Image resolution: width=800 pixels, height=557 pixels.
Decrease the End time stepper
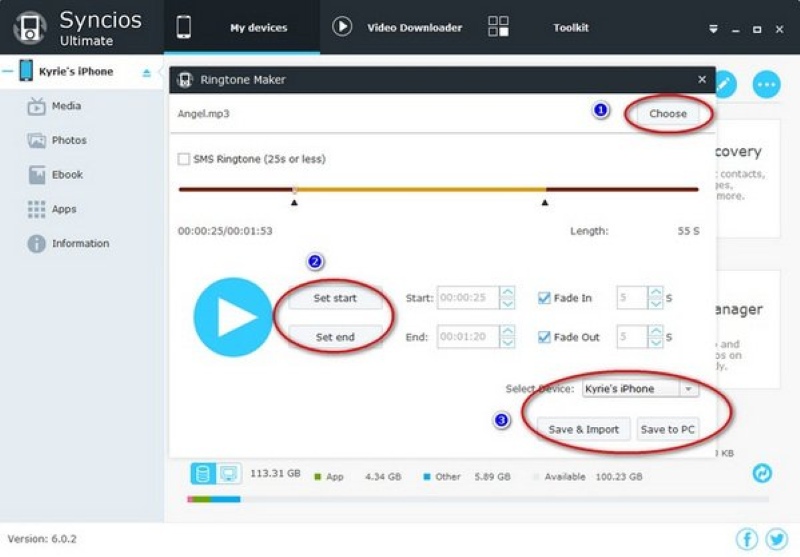[507, 343]
